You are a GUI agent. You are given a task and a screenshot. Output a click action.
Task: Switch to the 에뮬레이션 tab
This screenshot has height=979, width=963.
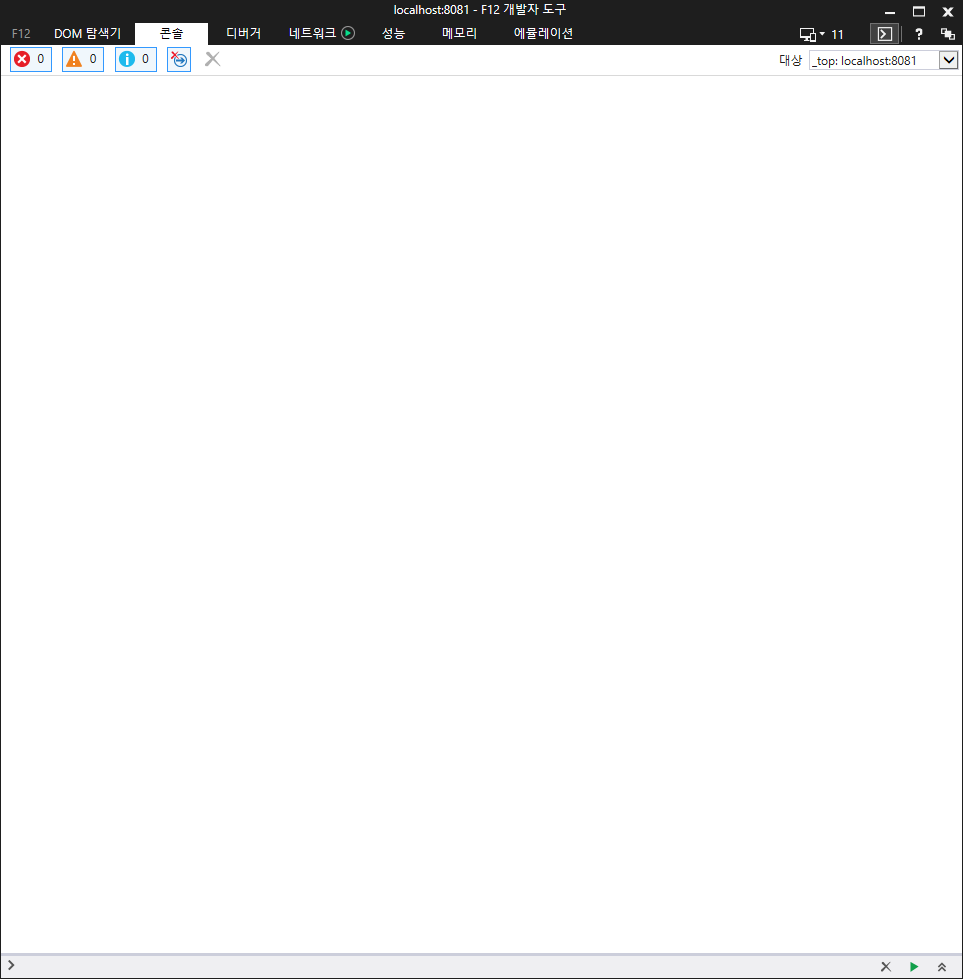(x=543, y=34)
